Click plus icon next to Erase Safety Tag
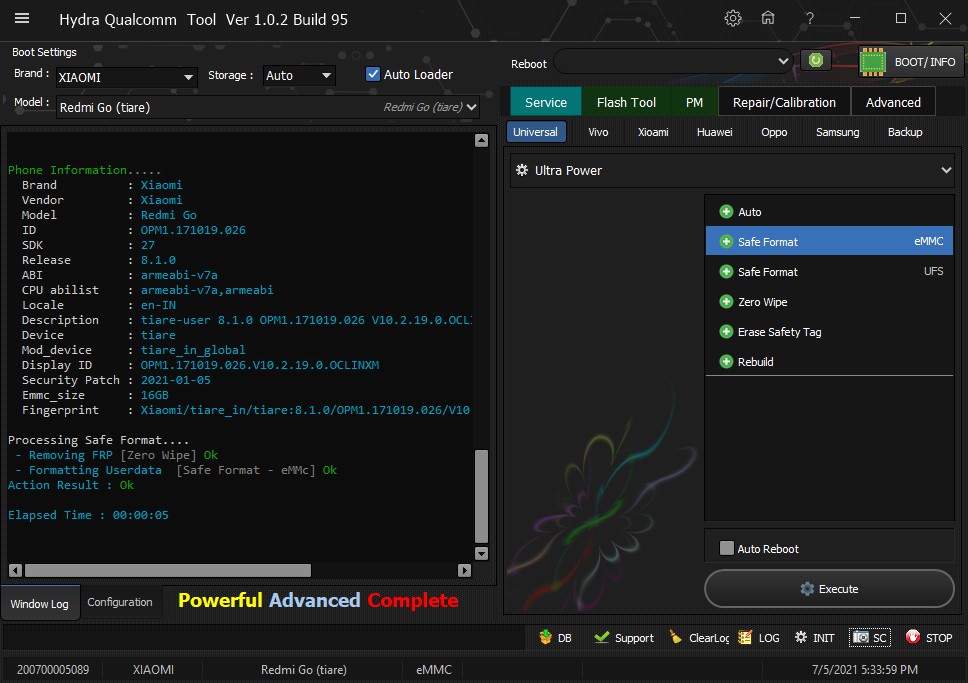The height and width of the screenshot is (683, 968). pos(726,332)
